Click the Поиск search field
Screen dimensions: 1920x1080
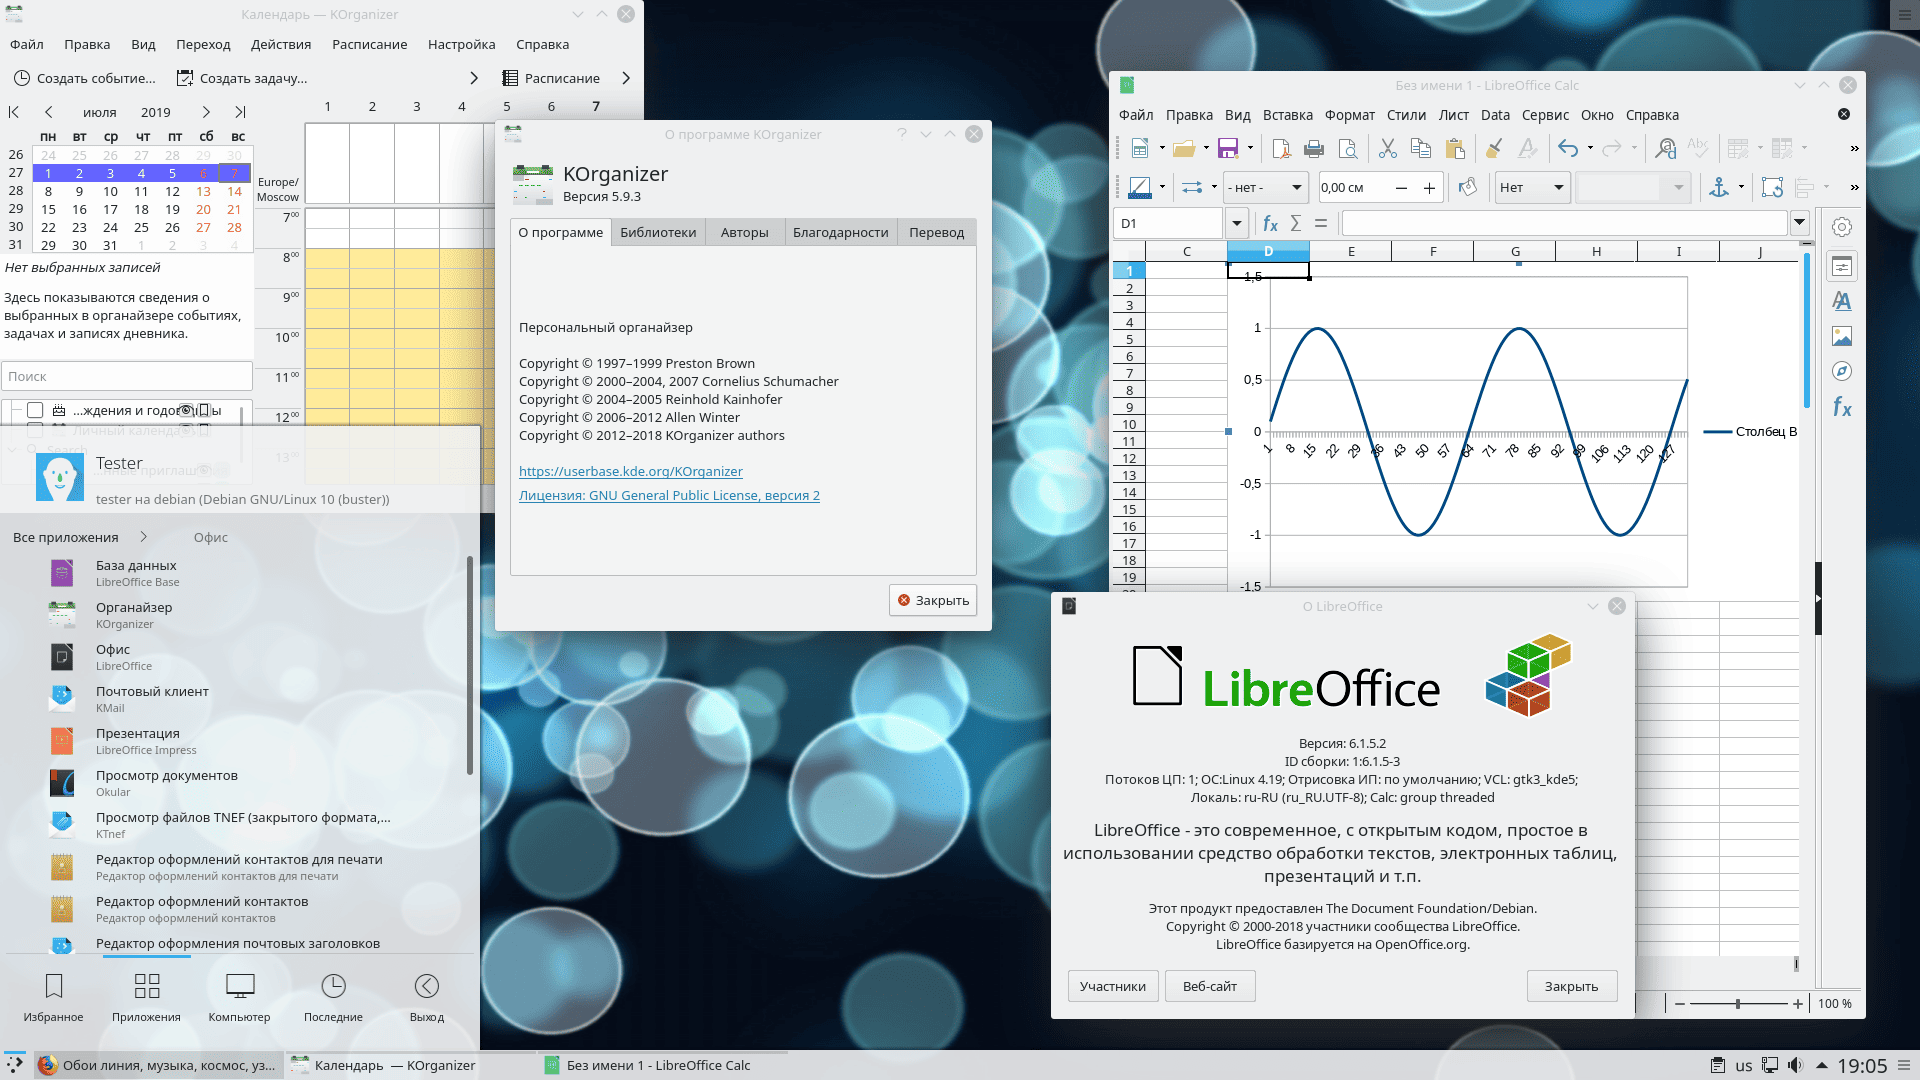pyautogui.click(x=126, y=376)
